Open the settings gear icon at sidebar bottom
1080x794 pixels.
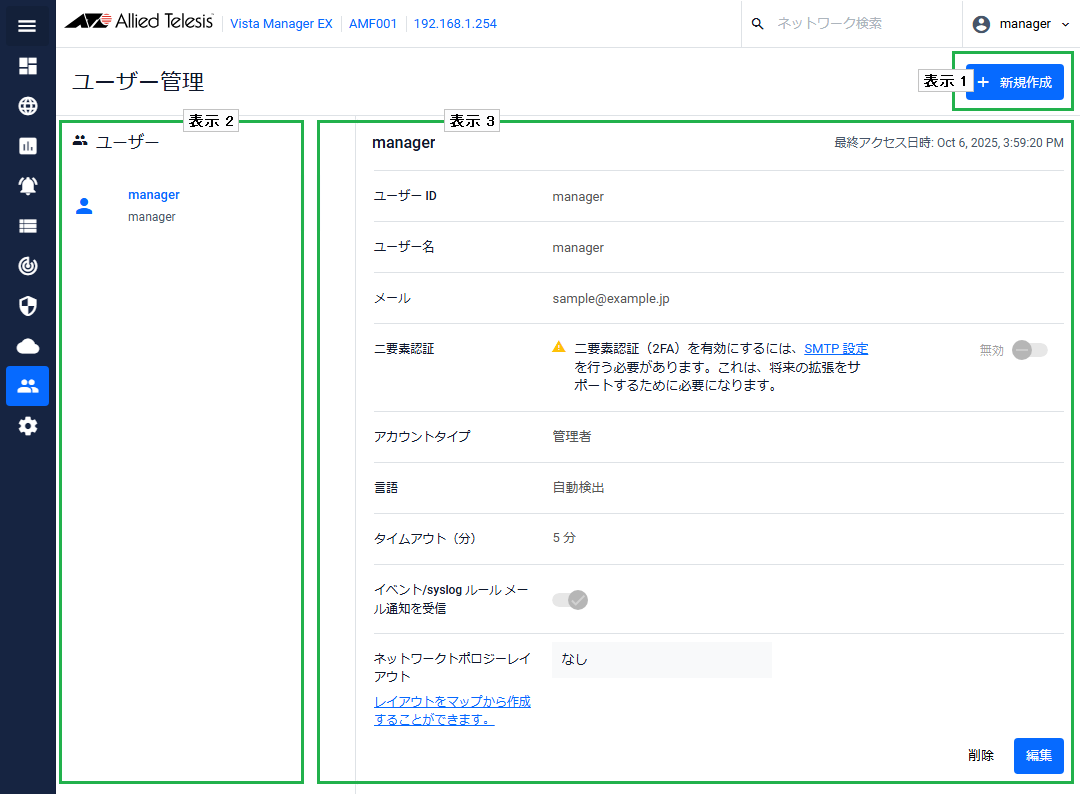coord(27,426)
